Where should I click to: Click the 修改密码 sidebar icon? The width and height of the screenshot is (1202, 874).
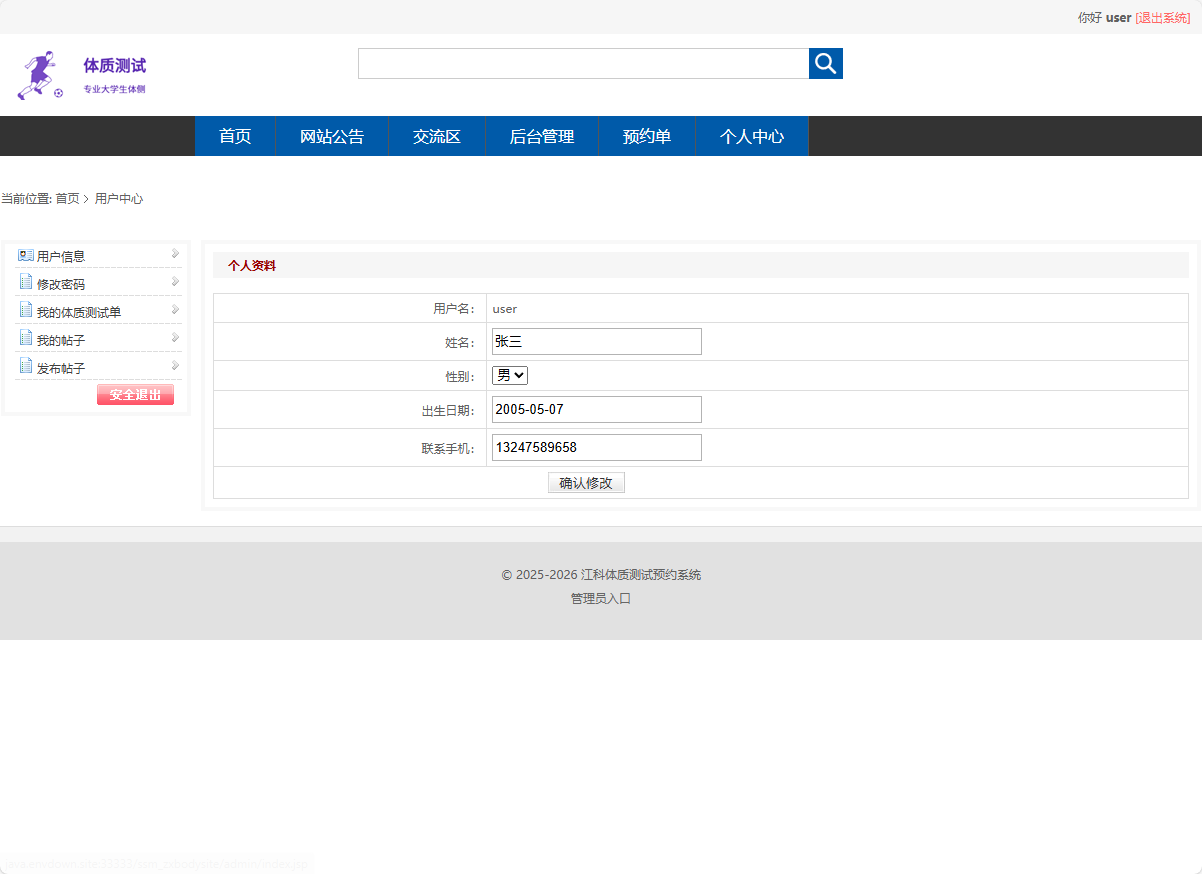pyautogui.click(x=25, y=283)
